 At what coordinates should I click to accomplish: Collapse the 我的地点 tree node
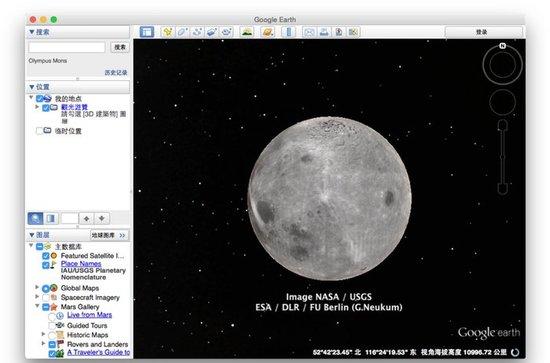(x=31, y=97)
